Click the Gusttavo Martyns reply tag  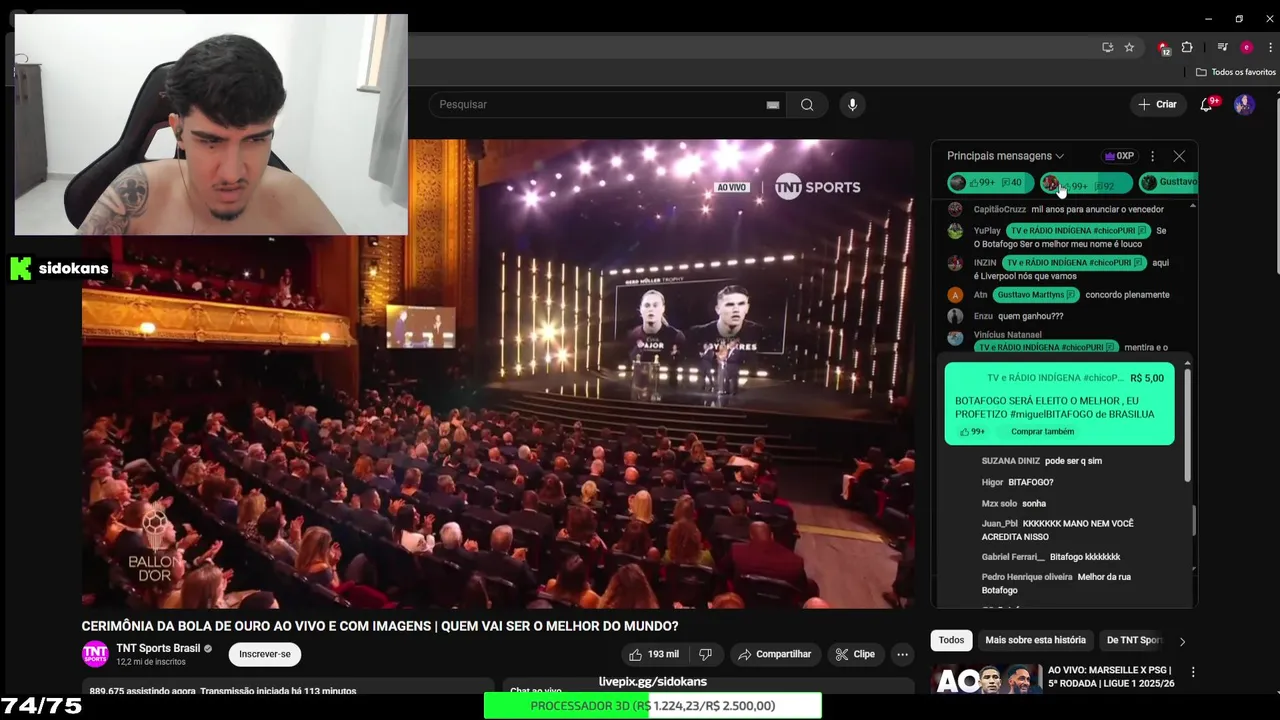(x=1036, y=295)
